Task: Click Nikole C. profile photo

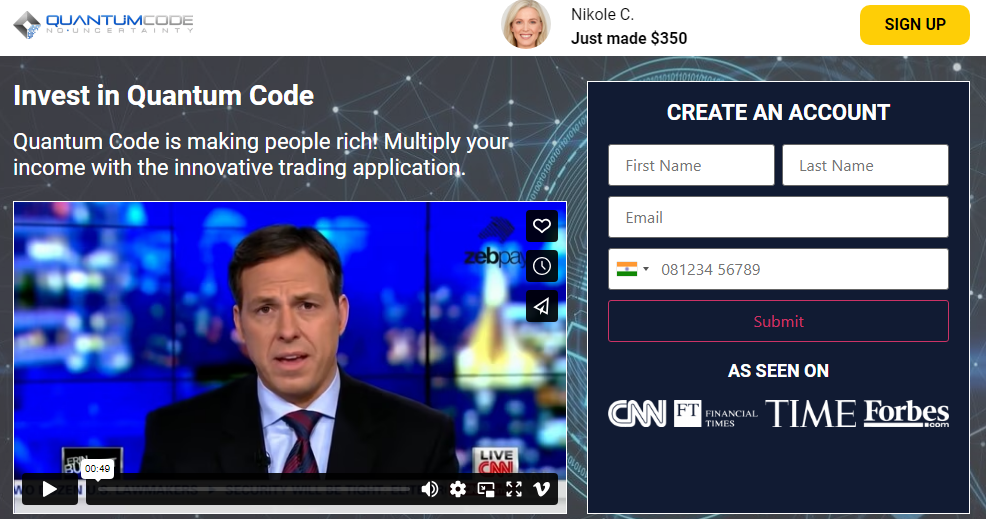Action: (526, 25)
